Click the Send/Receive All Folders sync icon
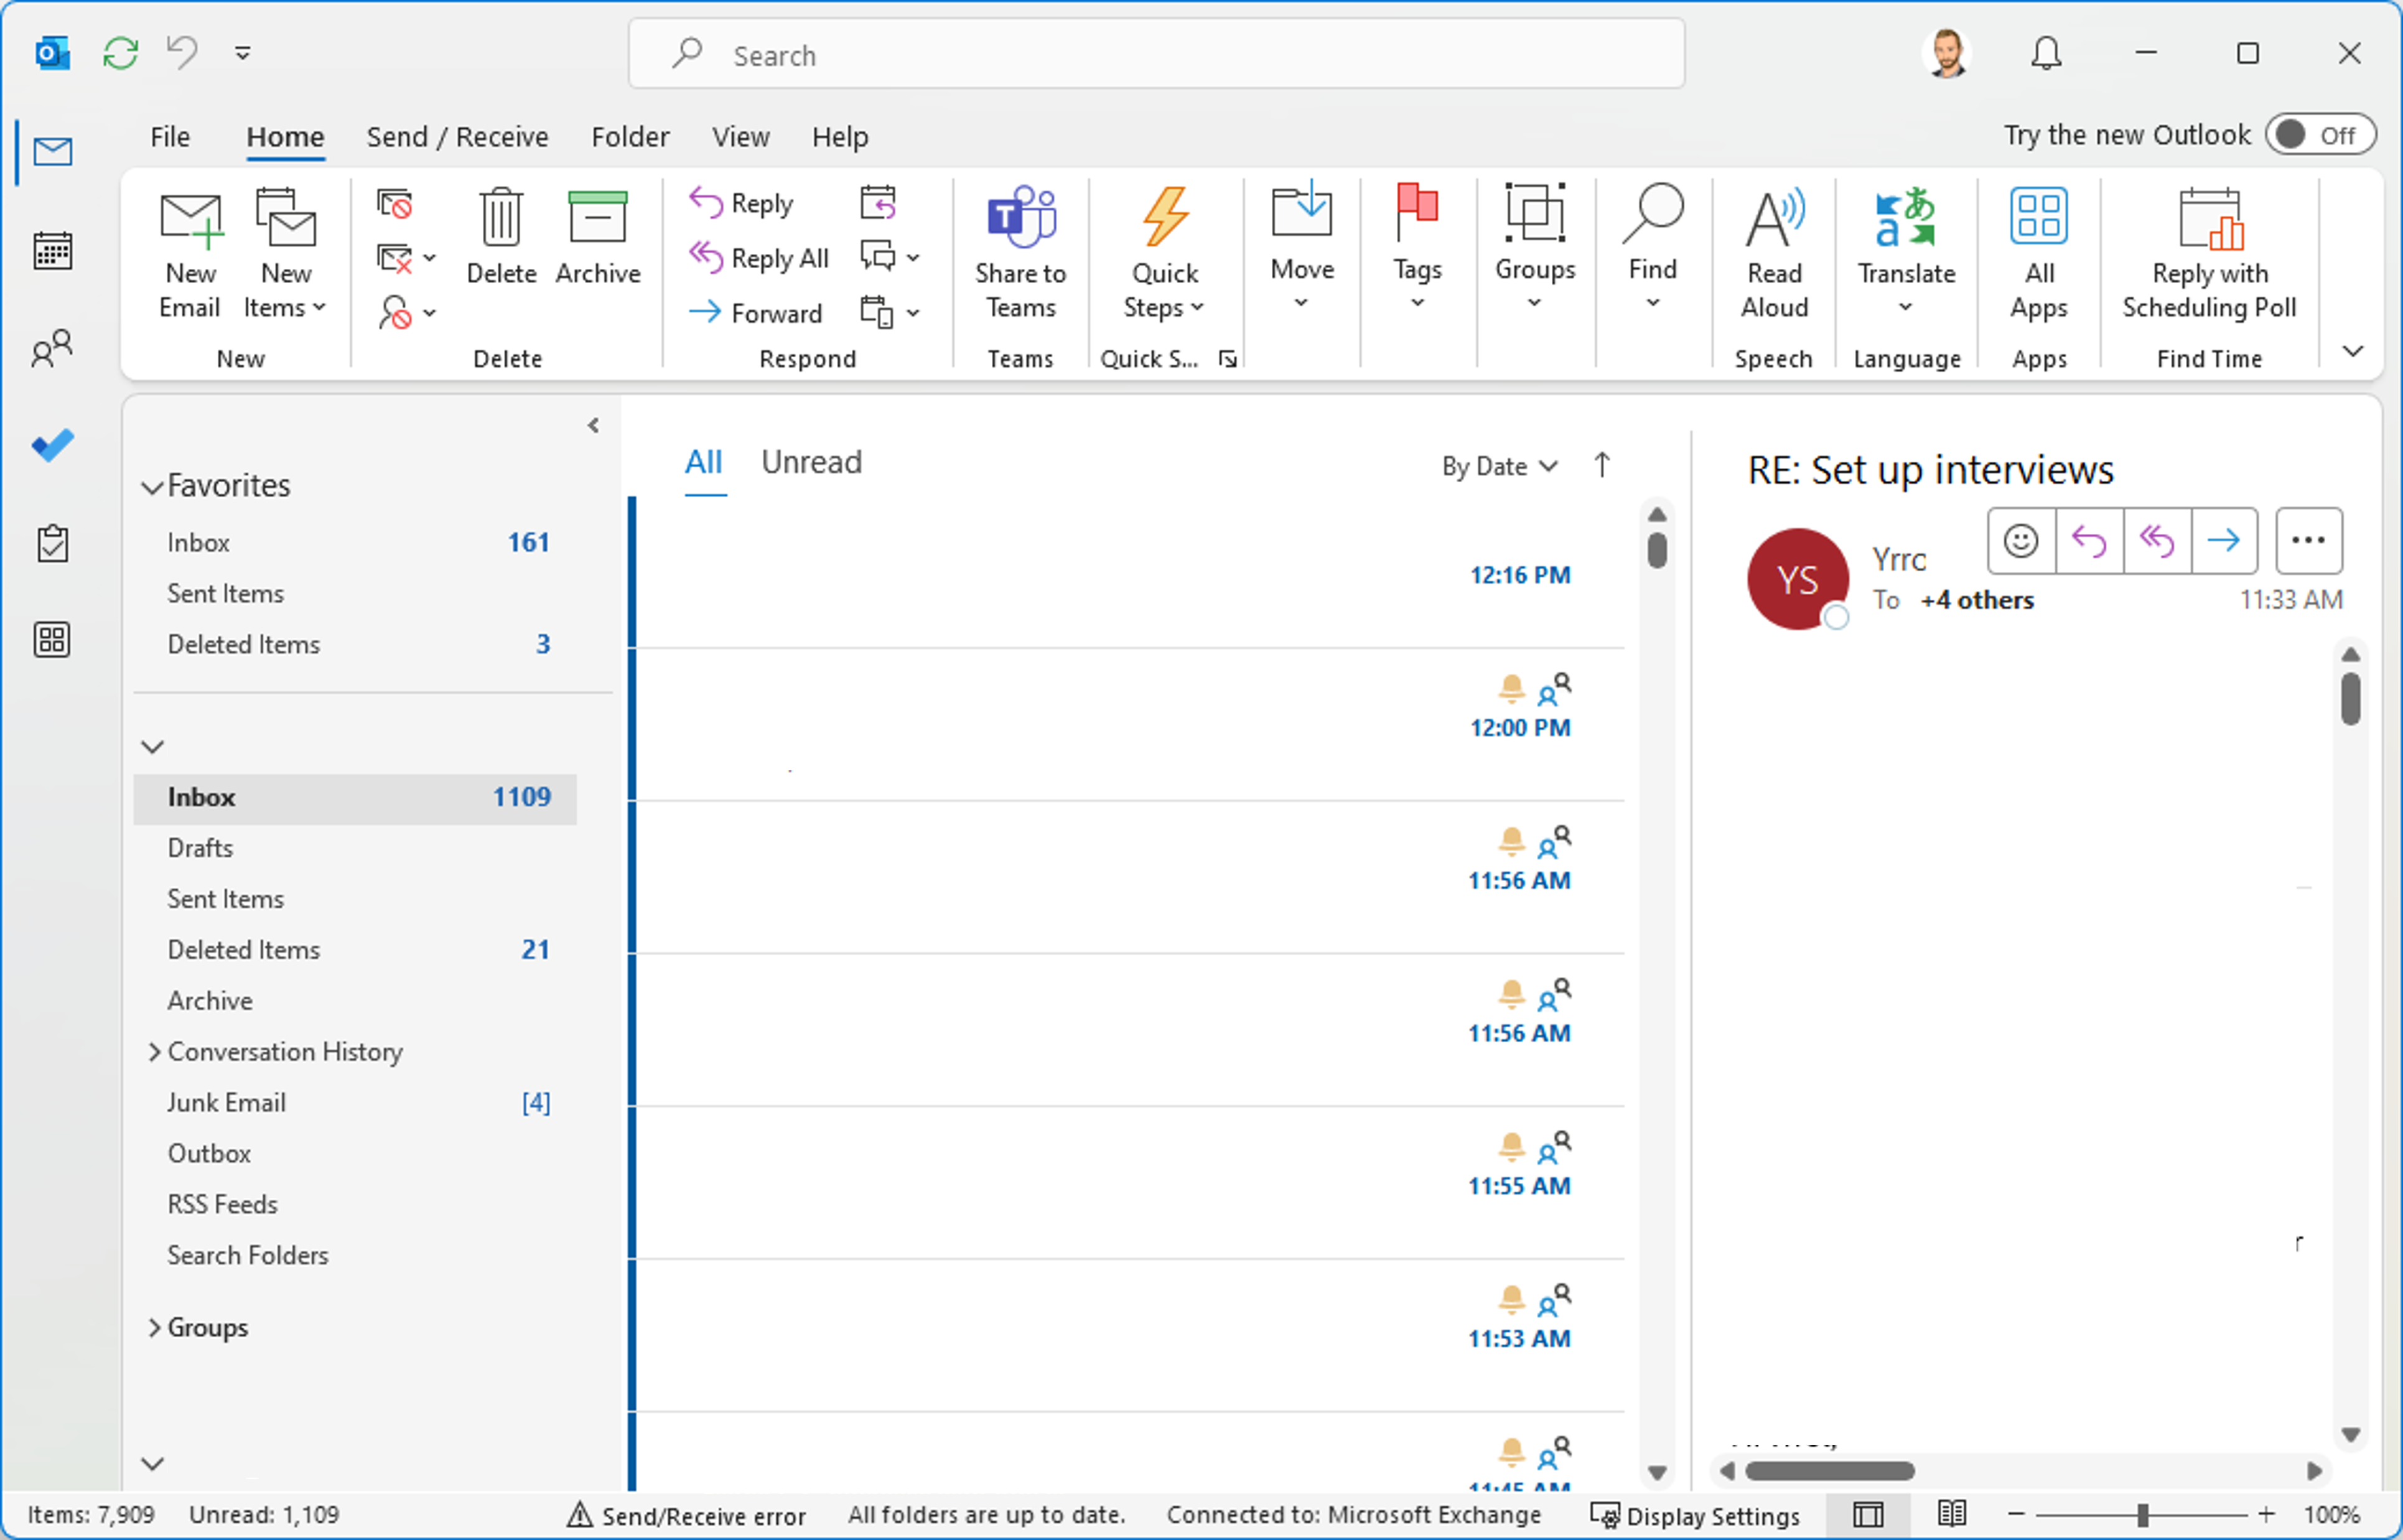Screen dimensions: 2403x1540 [x=120, y=53]
